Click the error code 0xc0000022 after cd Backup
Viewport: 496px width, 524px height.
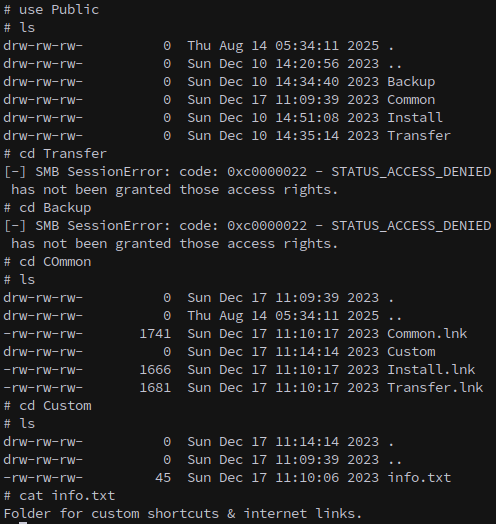(x=267, y=226)
